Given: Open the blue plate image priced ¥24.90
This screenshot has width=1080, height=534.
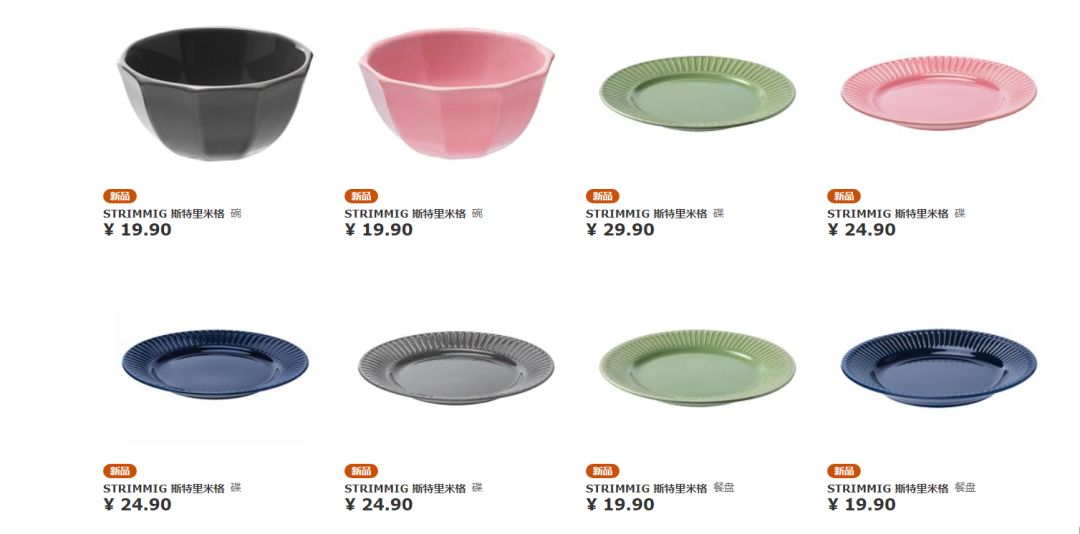Looking at the screenshot, I should coord(215,364).
